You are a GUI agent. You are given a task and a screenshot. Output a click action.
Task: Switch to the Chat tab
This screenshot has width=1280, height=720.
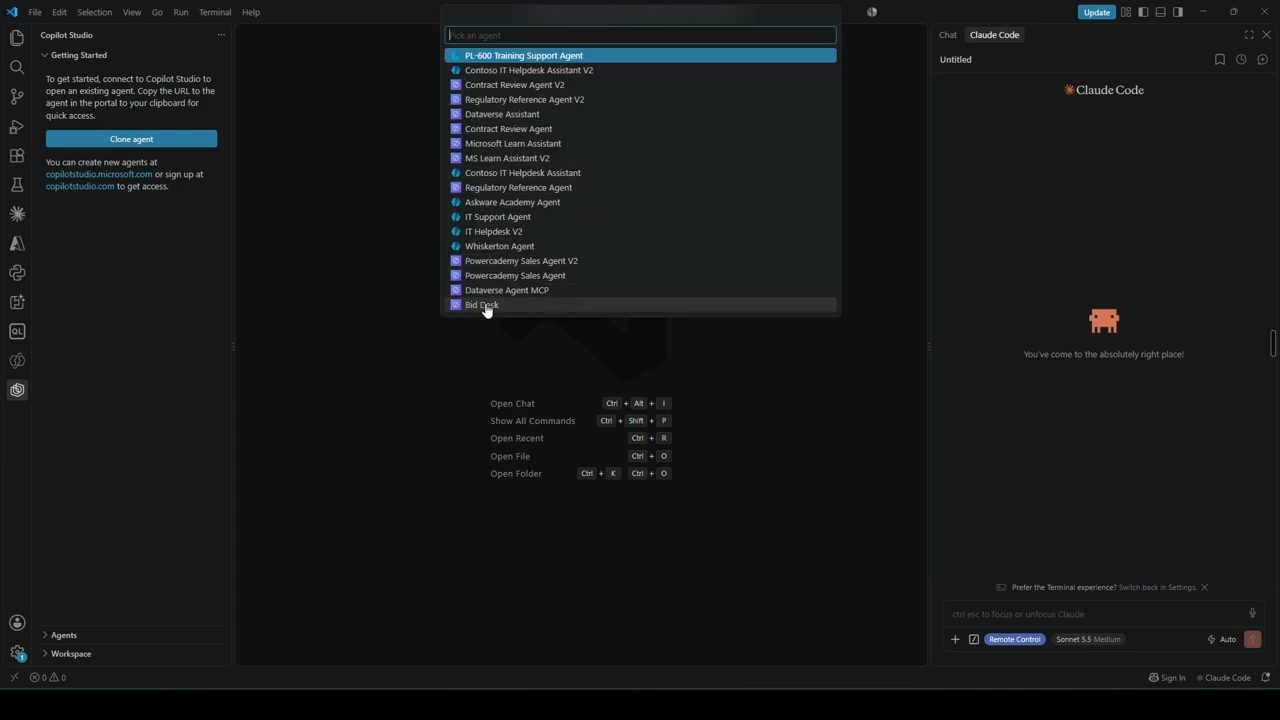tap(948, 35)
